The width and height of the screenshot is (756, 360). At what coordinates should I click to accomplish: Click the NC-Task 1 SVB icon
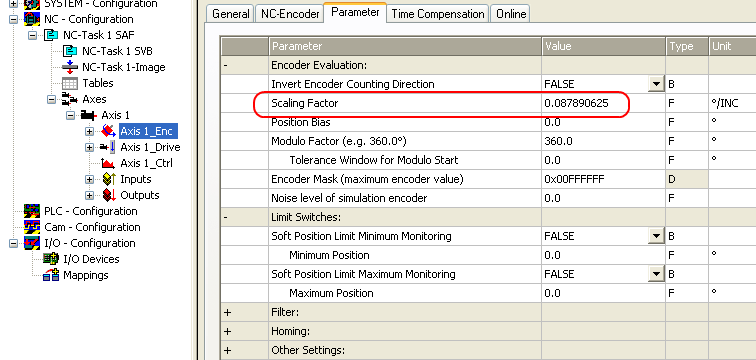pyautogui.click(x=70, y=51)
